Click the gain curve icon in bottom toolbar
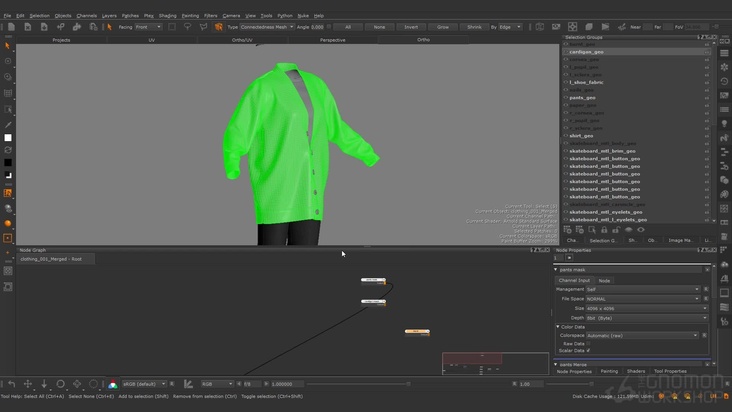 tap(188, 384)
